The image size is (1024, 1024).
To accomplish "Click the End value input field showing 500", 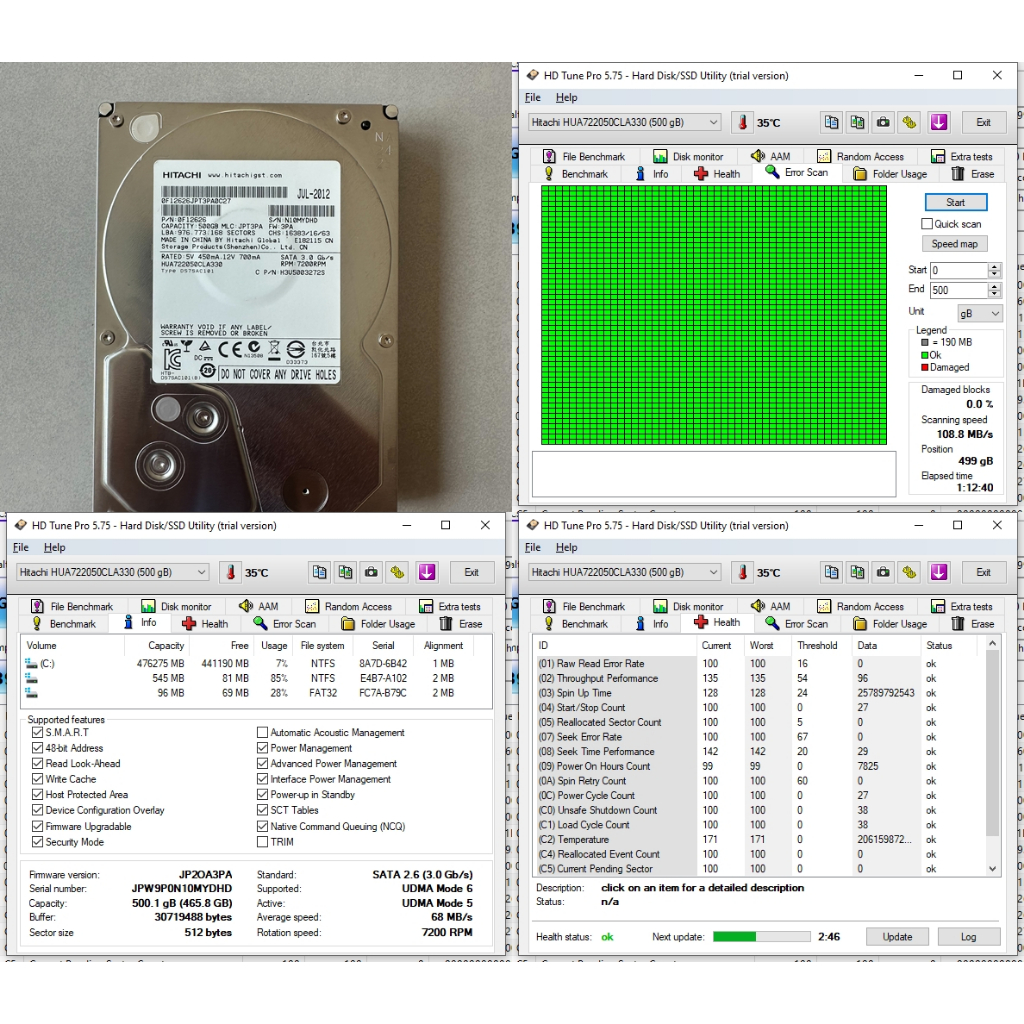I will [x=958, y=290].
